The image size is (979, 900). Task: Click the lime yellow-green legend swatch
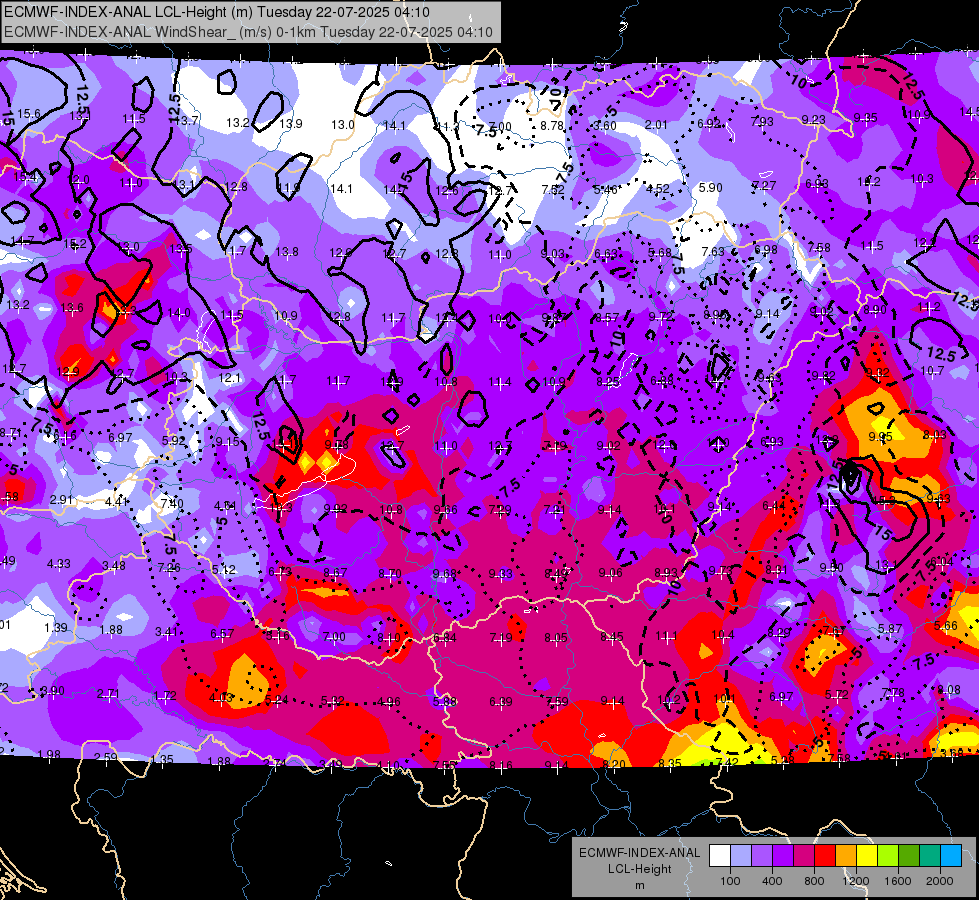(888, 855)
